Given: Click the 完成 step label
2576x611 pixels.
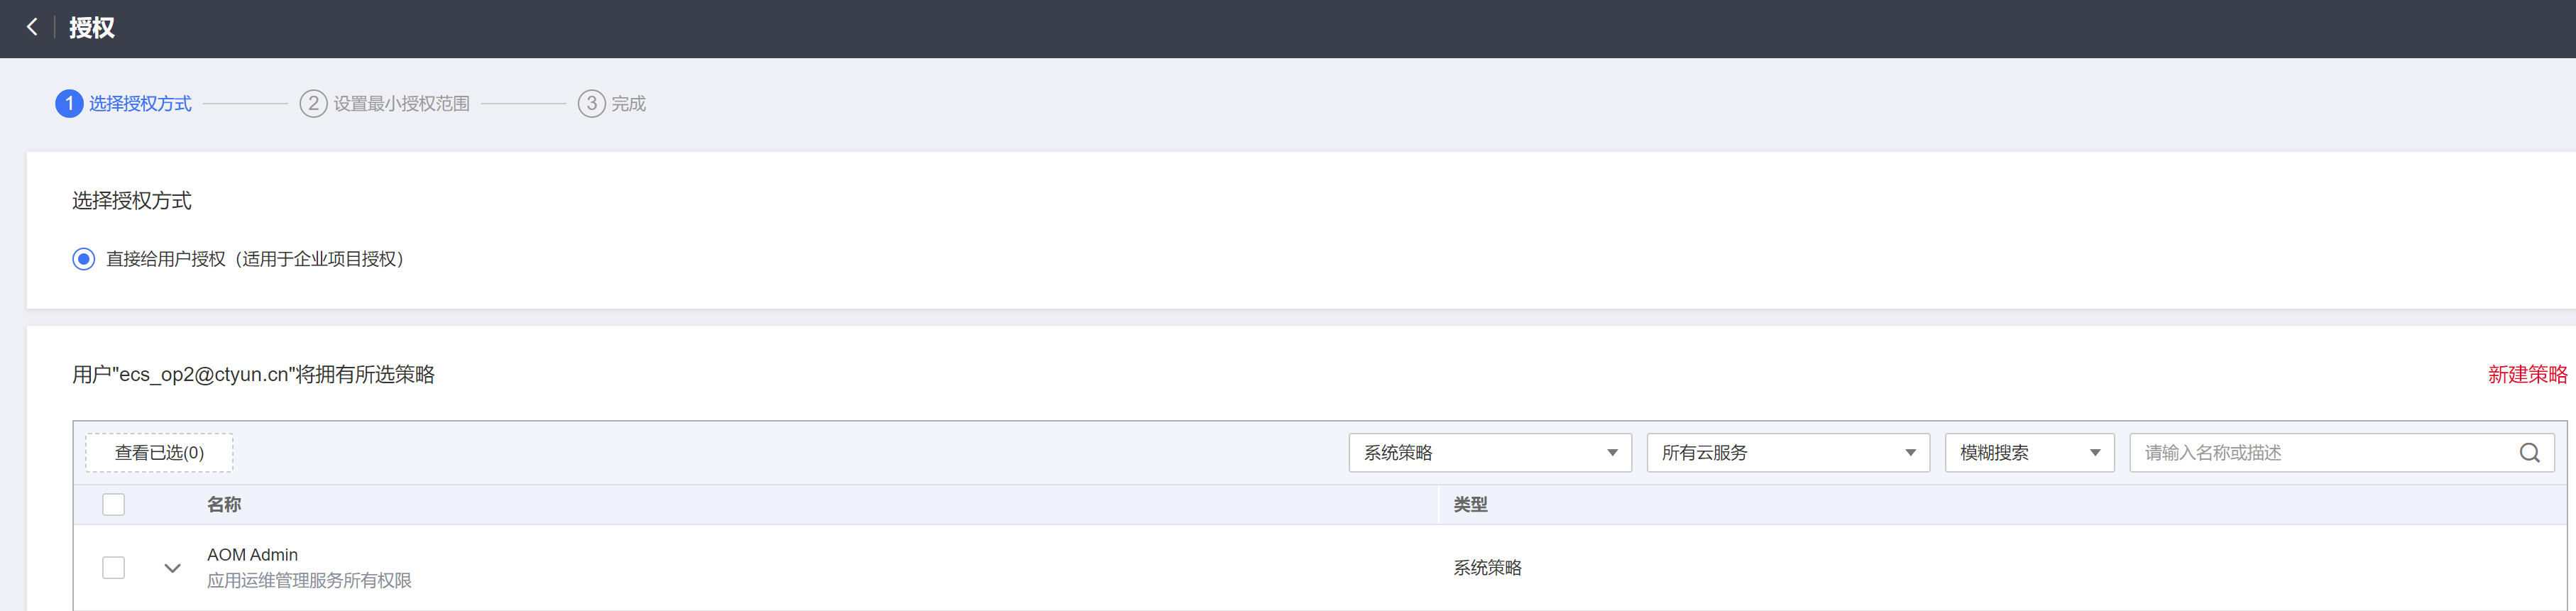Looking at the screenshot, I should [628, 103].
